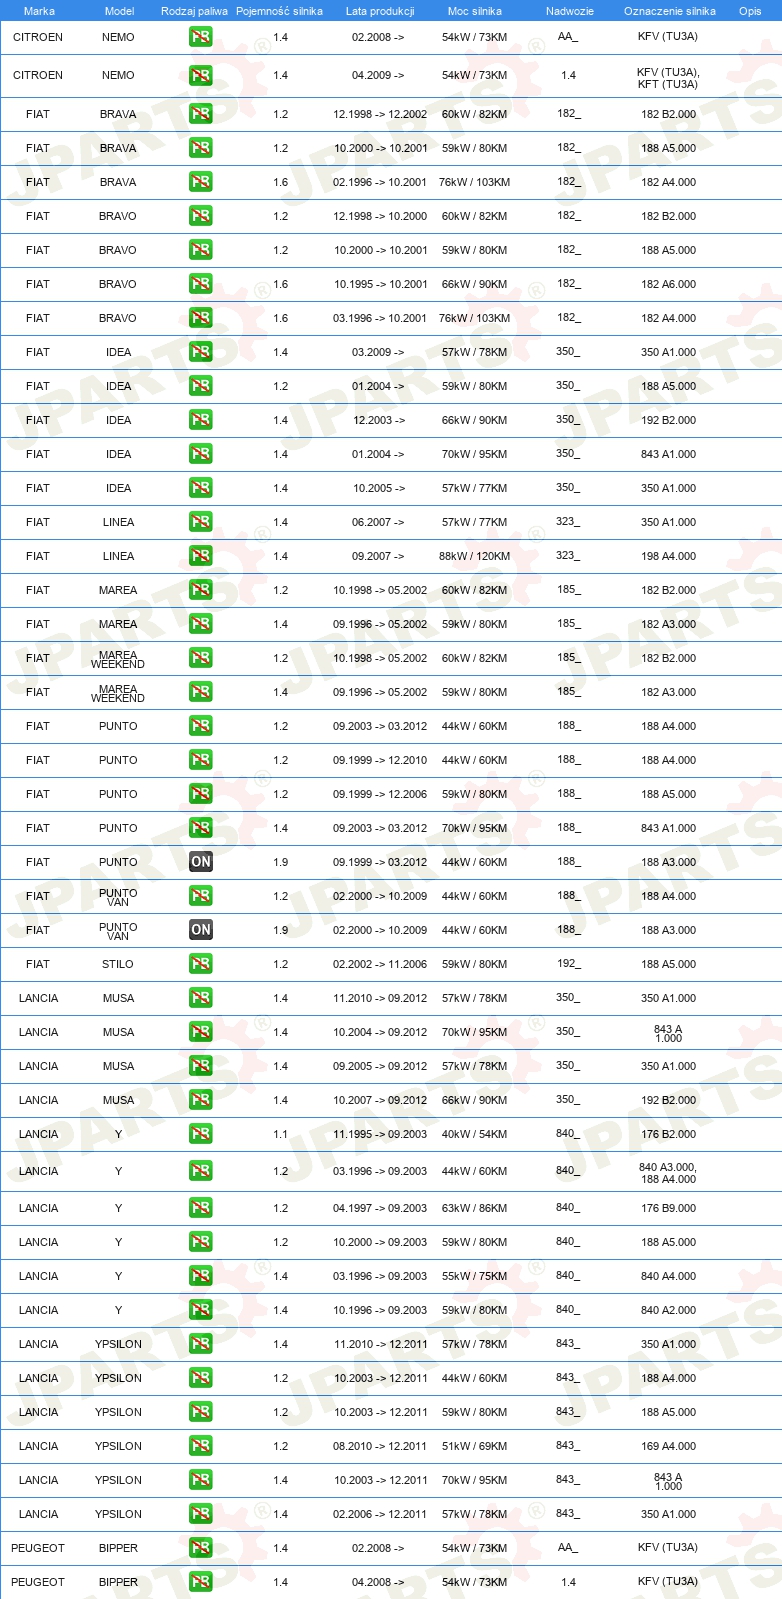Click petrol icon in Fiat Idea 03.2009 row
This screenshot has height=1599, width=782.
click(201, 352)
